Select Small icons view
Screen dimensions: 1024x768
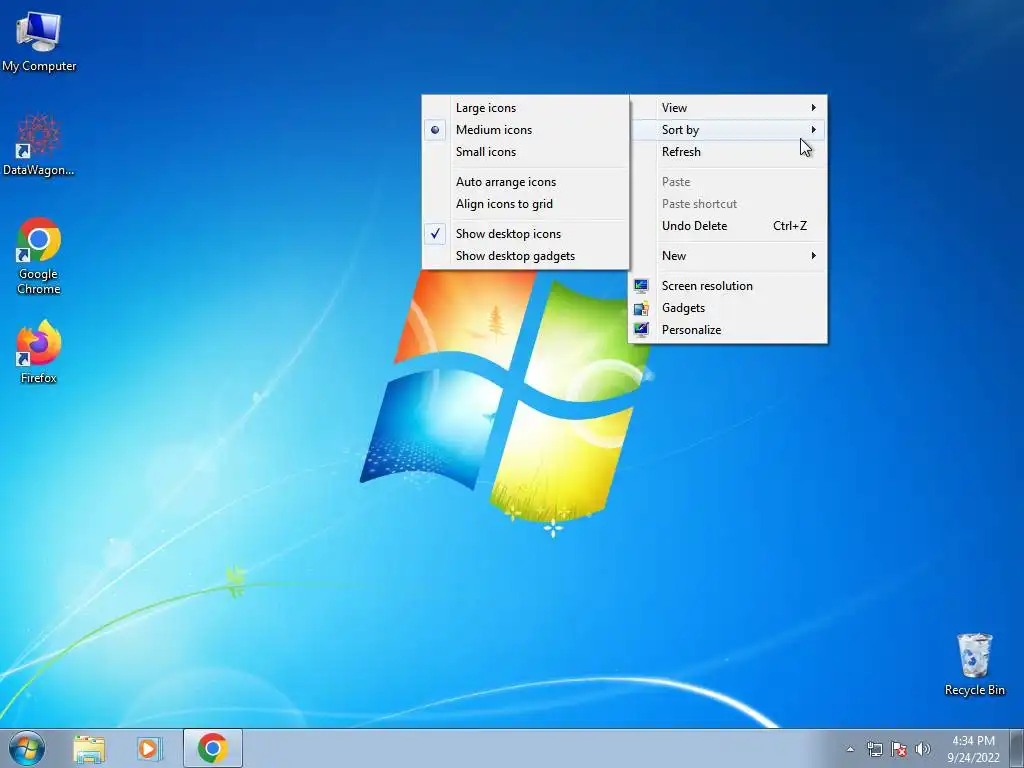(525, 152)
